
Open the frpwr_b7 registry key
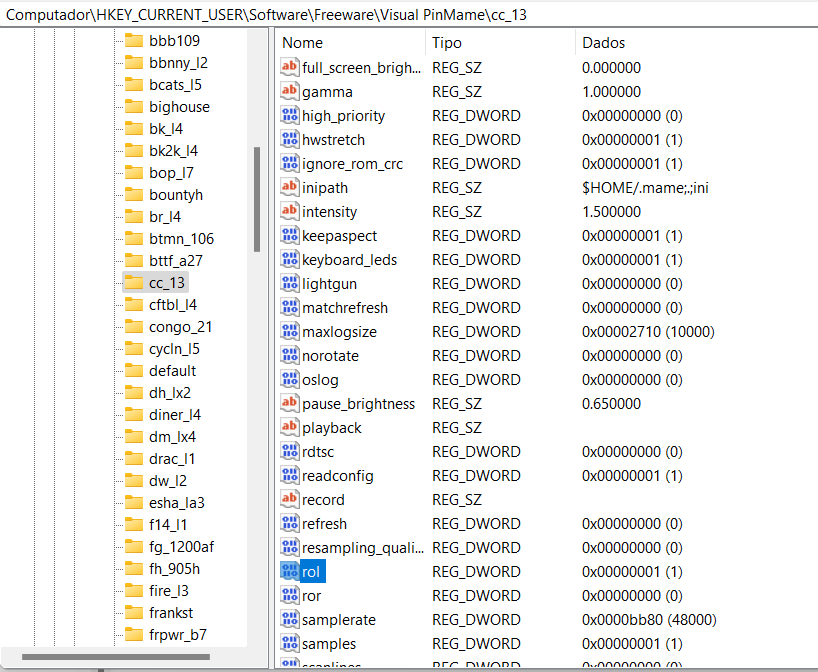click(178, 635)
